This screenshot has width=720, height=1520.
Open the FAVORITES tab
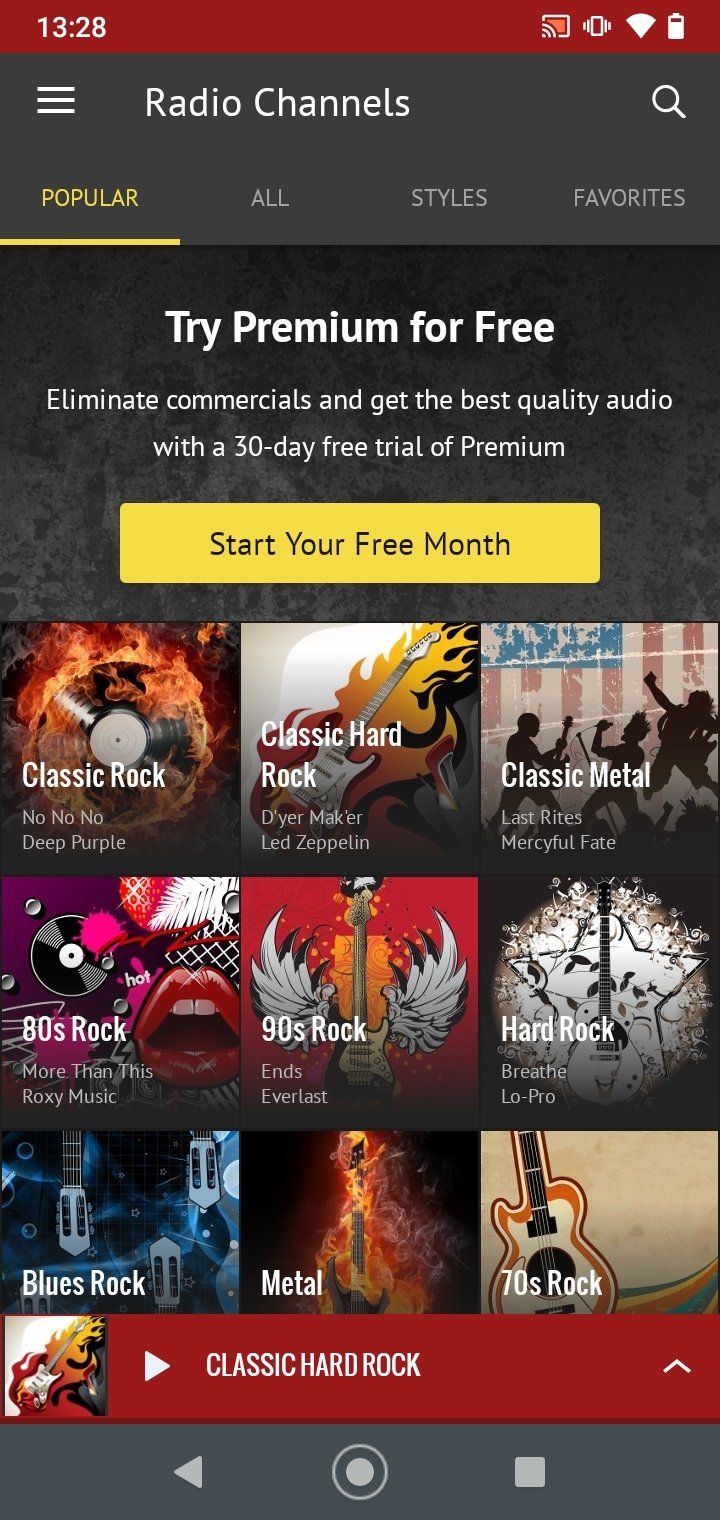point(629,198)
